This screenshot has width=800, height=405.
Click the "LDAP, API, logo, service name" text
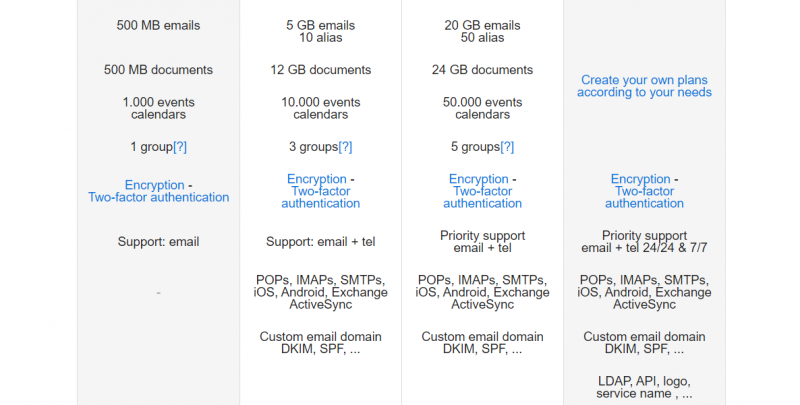pos(644,388)
